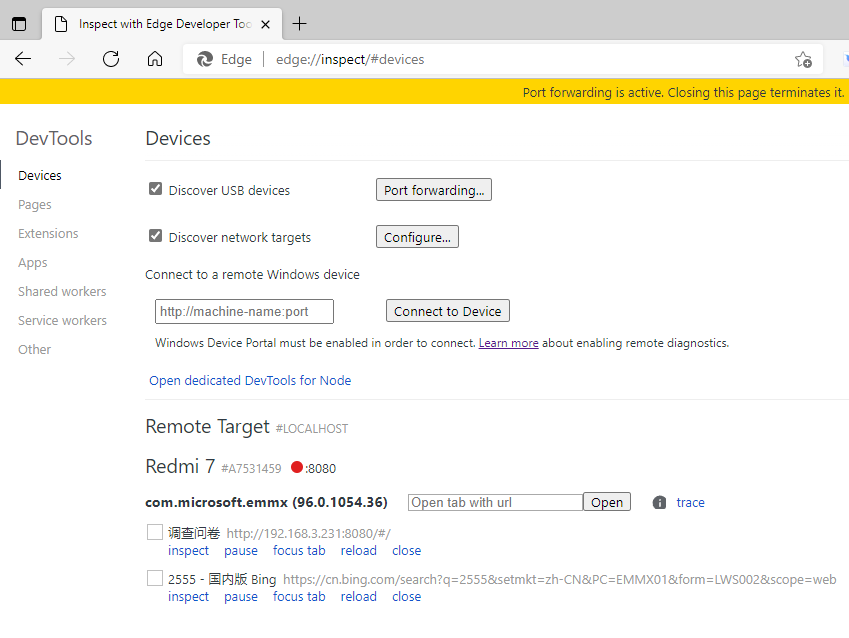Inspect the 调查问卷 page
Screen dimensions: 849x638
[x=188, y=551]
